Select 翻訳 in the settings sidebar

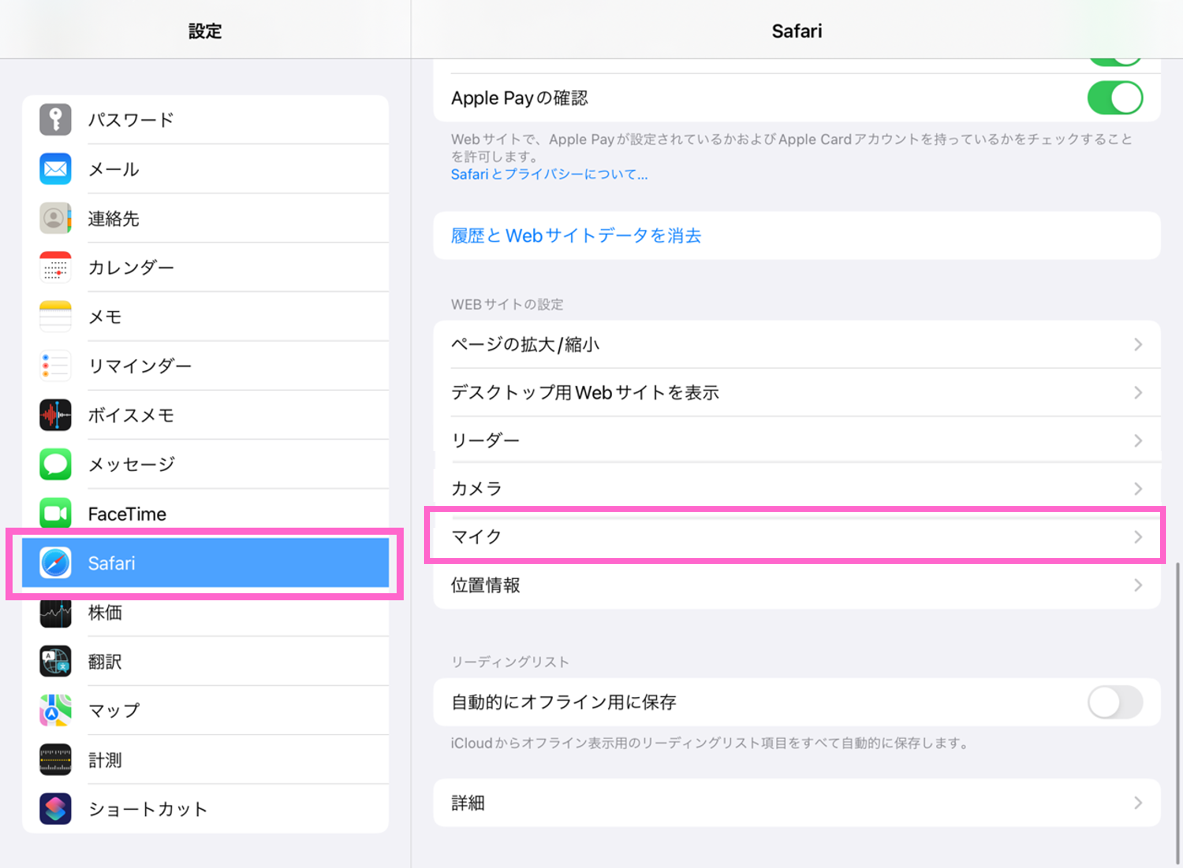point(105,662)
